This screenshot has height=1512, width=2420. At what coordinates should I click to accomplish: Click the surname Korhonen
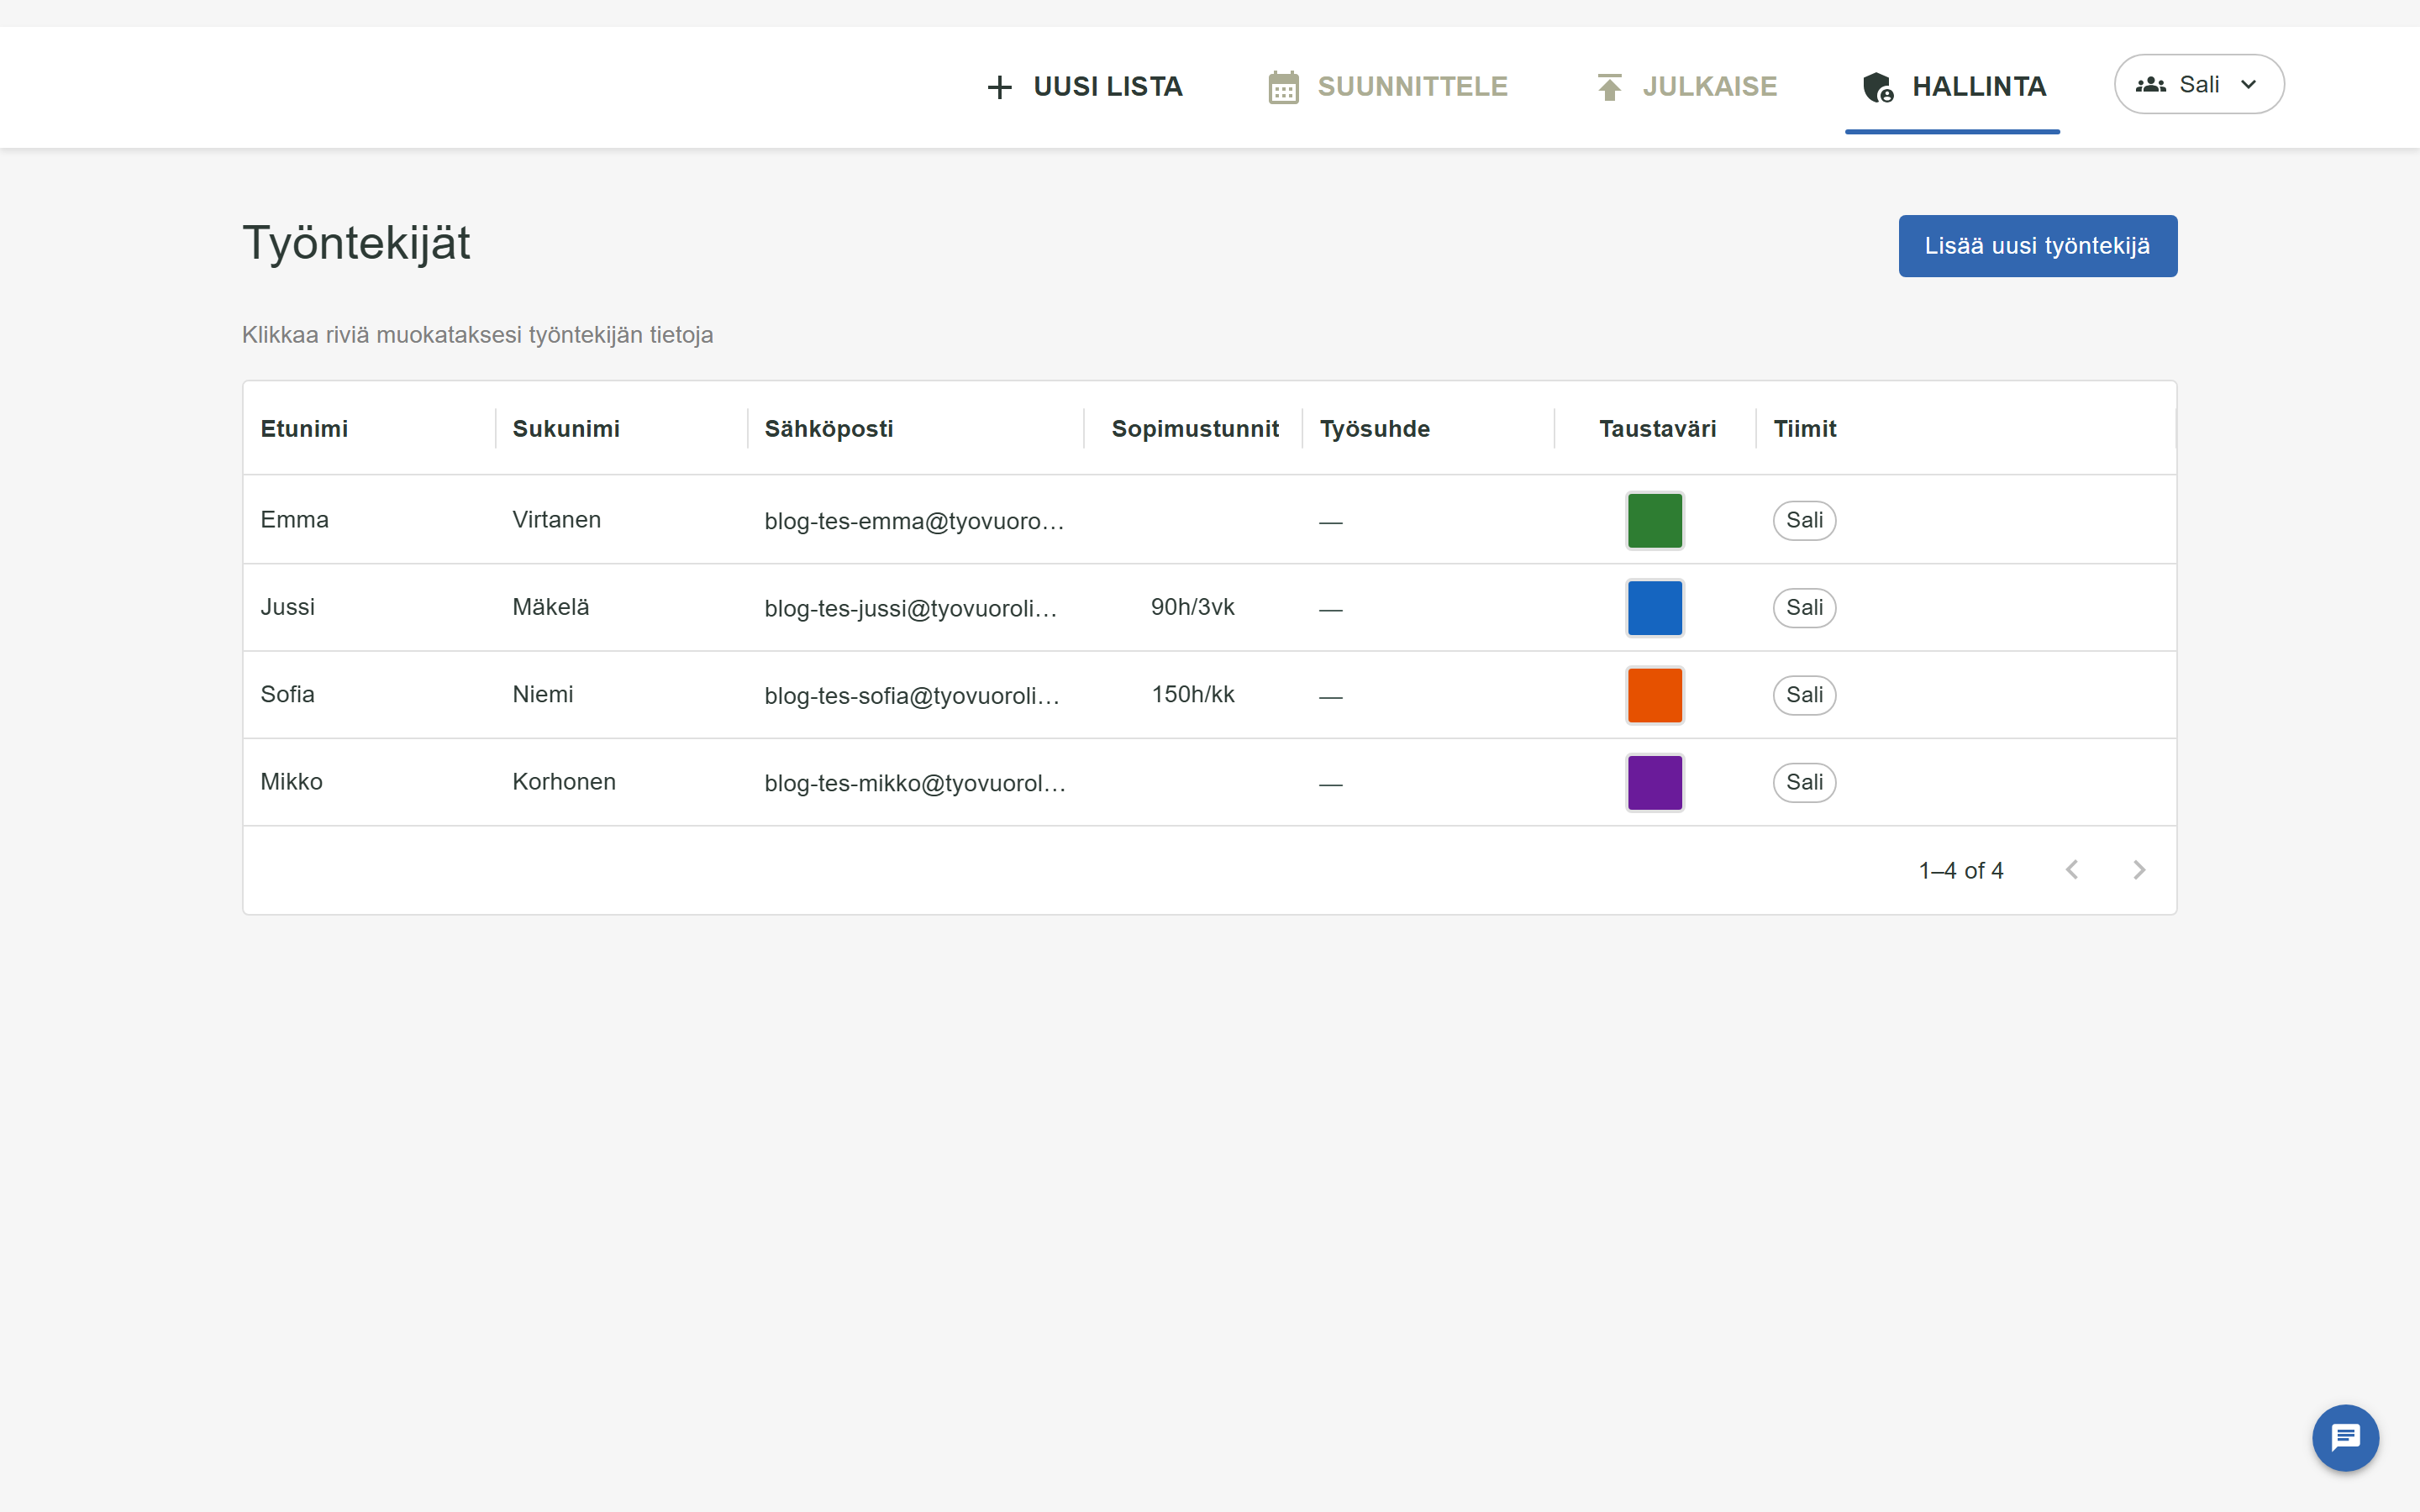[564, 782]
